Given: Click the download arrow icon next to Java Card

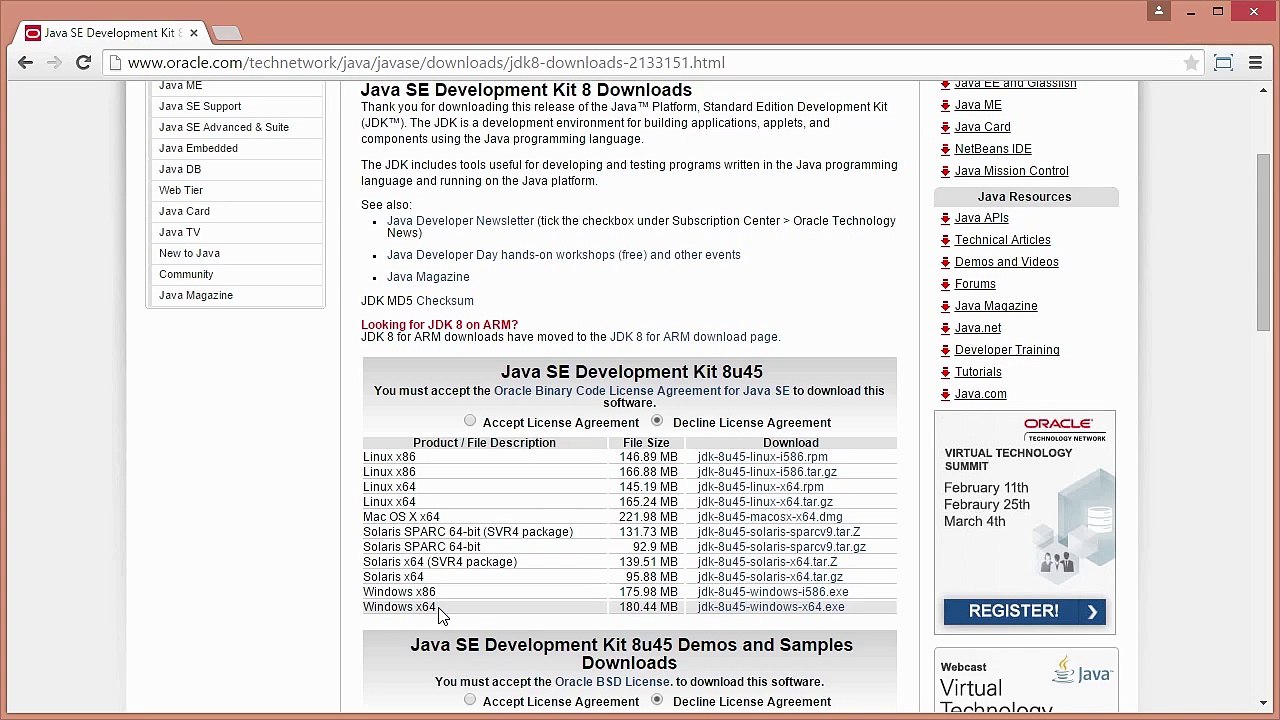Looking at the screenshot, I should pos(946,127).
